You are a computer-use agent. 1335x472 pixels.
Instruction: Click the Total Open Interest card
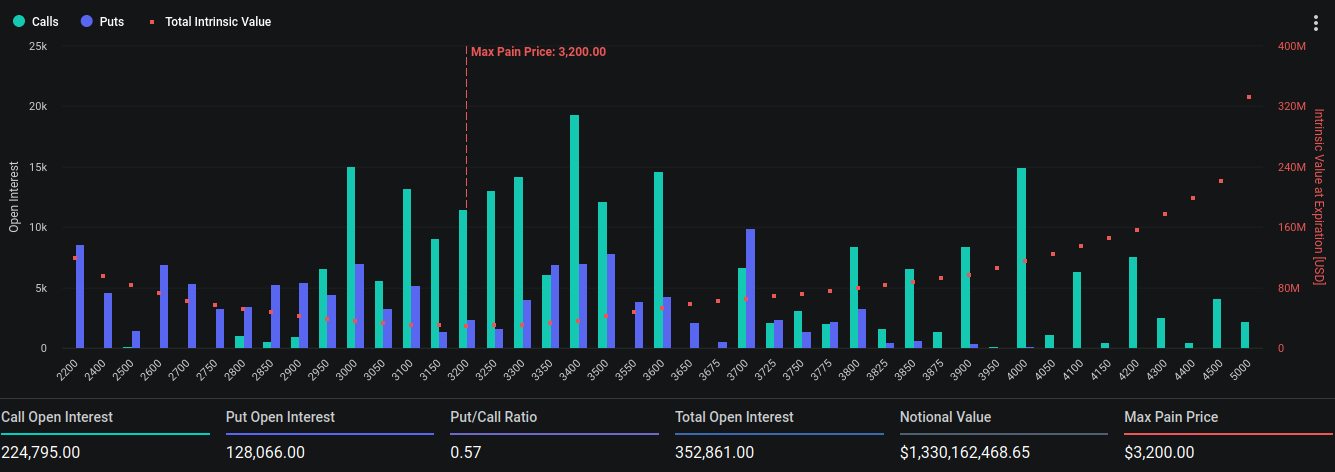[x=779, y=435]
